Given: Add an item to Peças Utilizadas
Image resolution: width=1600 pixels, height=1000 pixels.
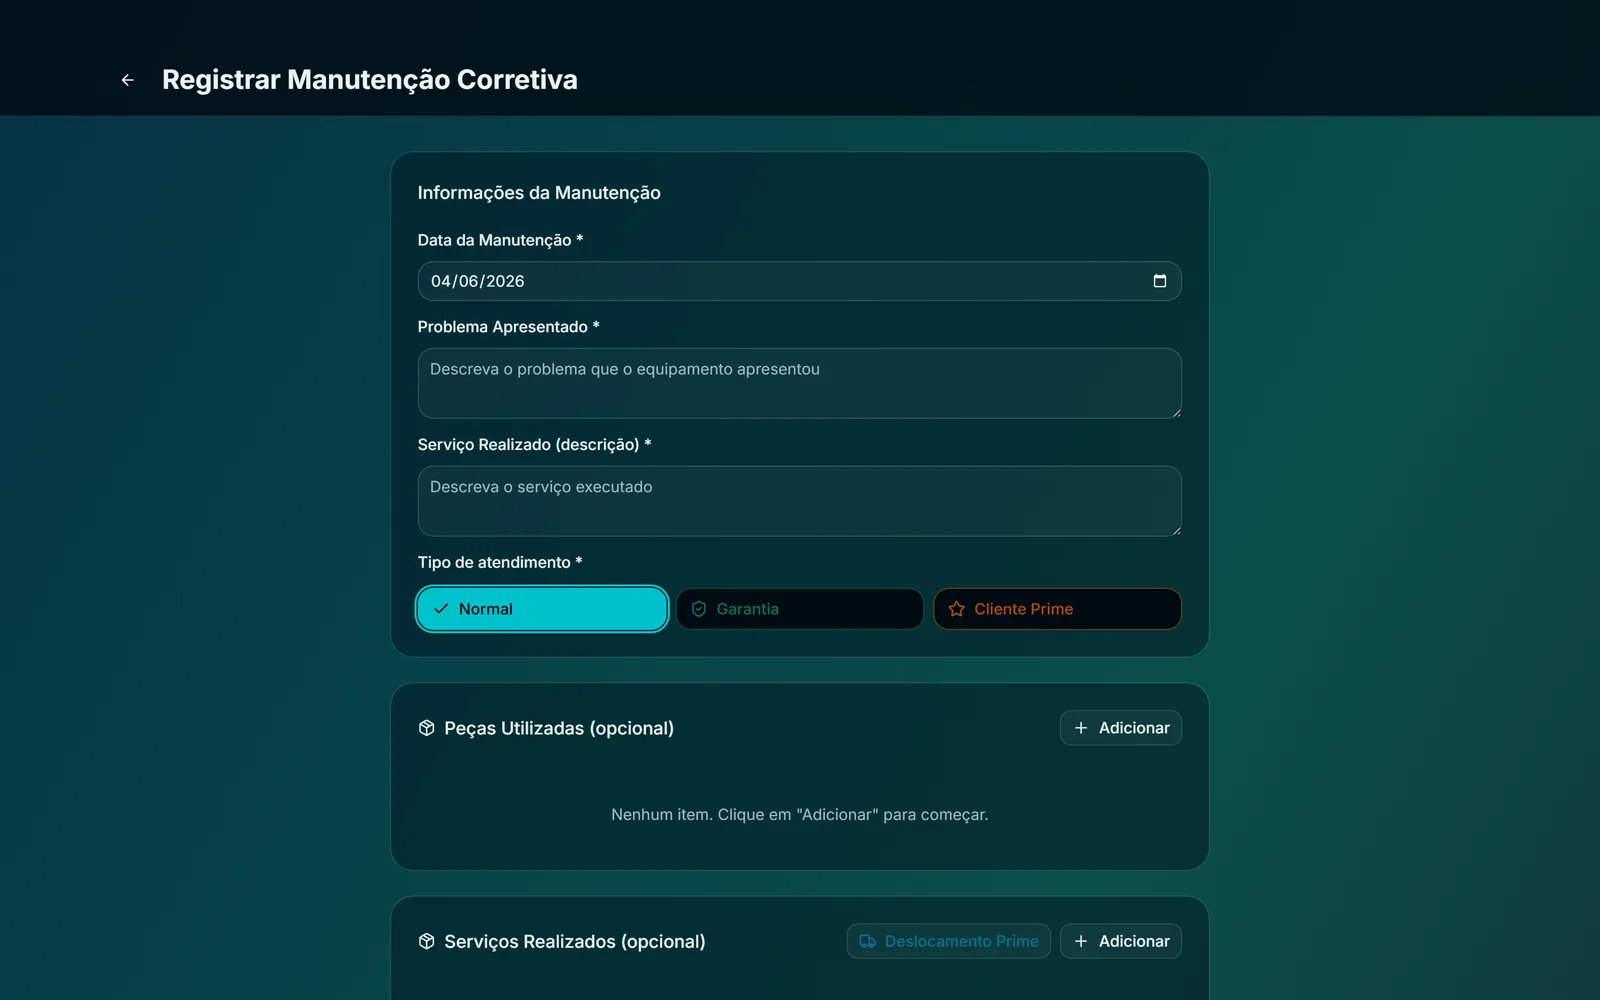Looking at the screenshot, I should pyautogui.click(x=1121, y=728).
